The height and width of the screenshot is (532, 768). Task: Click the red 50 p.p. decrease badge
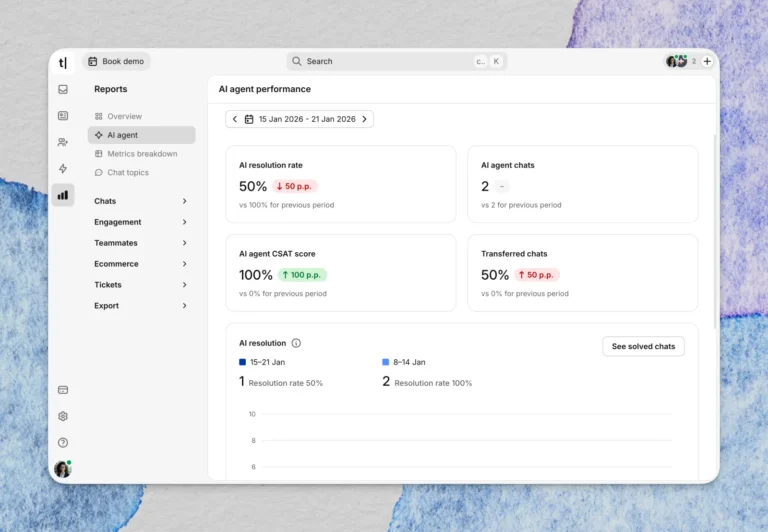294,186
